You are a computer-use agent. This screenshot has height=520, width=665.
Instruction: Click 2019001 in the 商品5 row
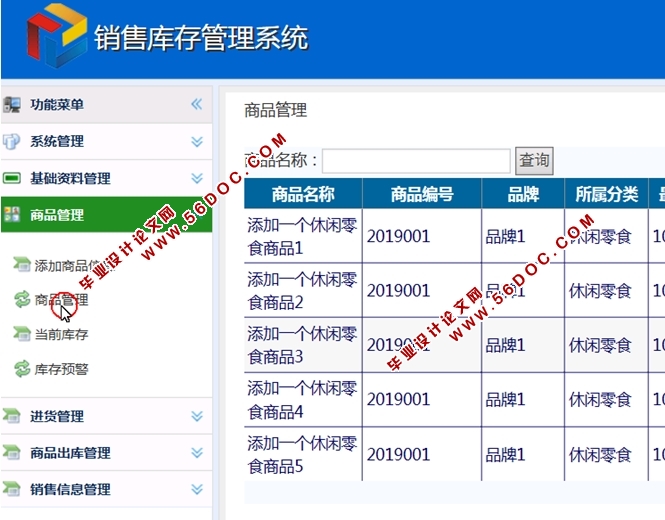coord(399,454)
